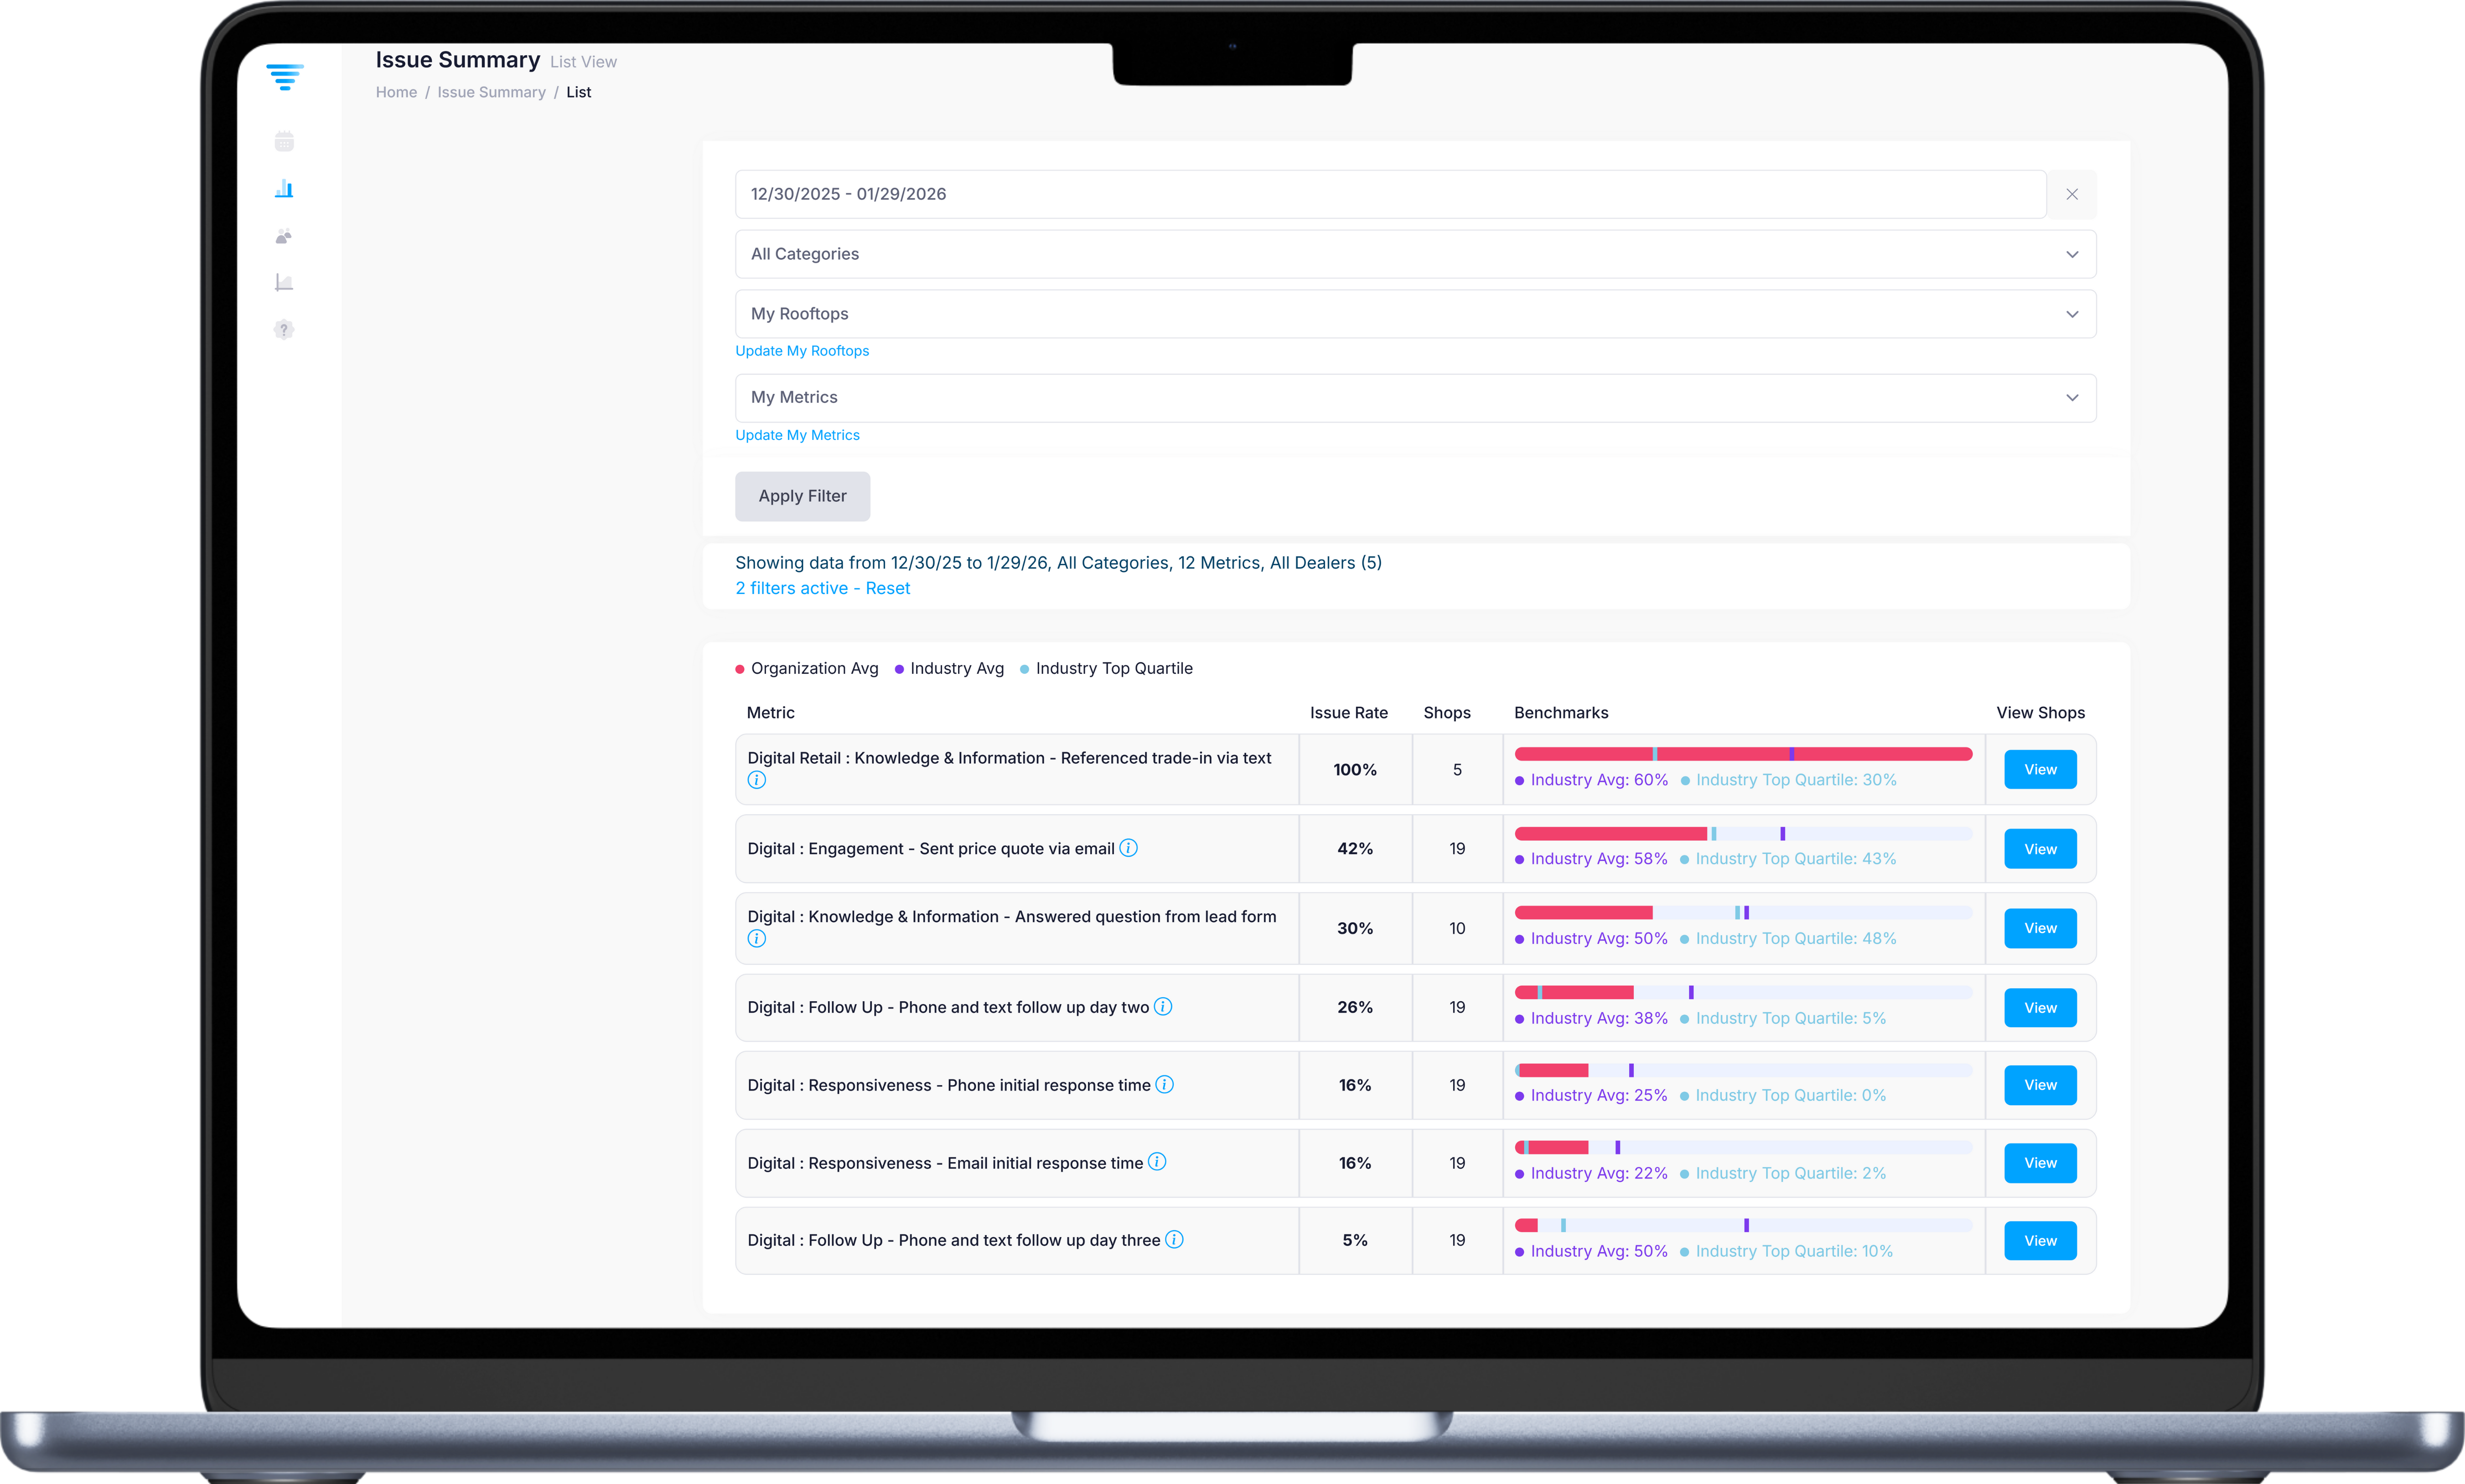This screenshot has width=2465, height=1484.
Task: Click the Update My Rooftops link
Action: click(802, 351)
